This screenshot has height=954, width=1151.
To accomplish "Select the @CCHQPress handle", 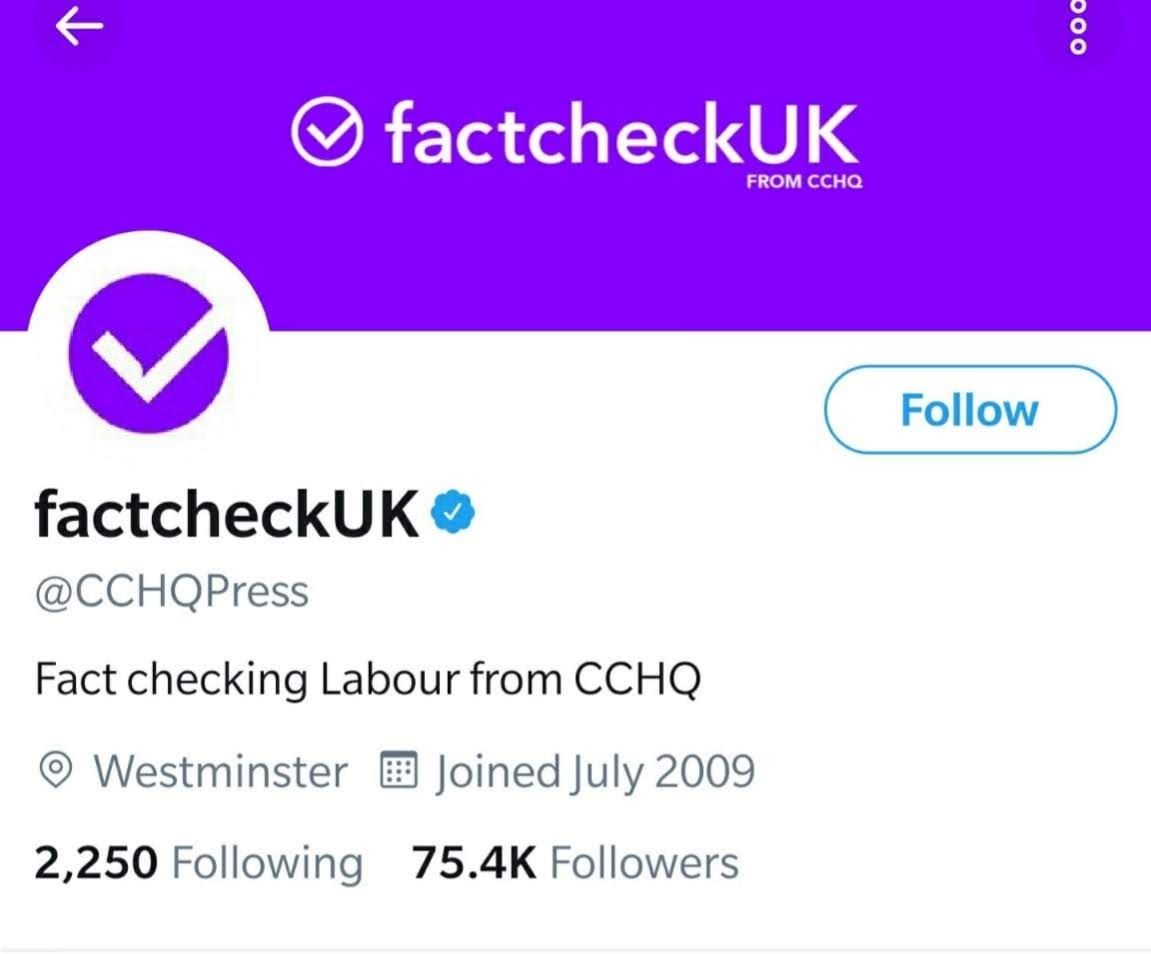I will pos(171,592).
